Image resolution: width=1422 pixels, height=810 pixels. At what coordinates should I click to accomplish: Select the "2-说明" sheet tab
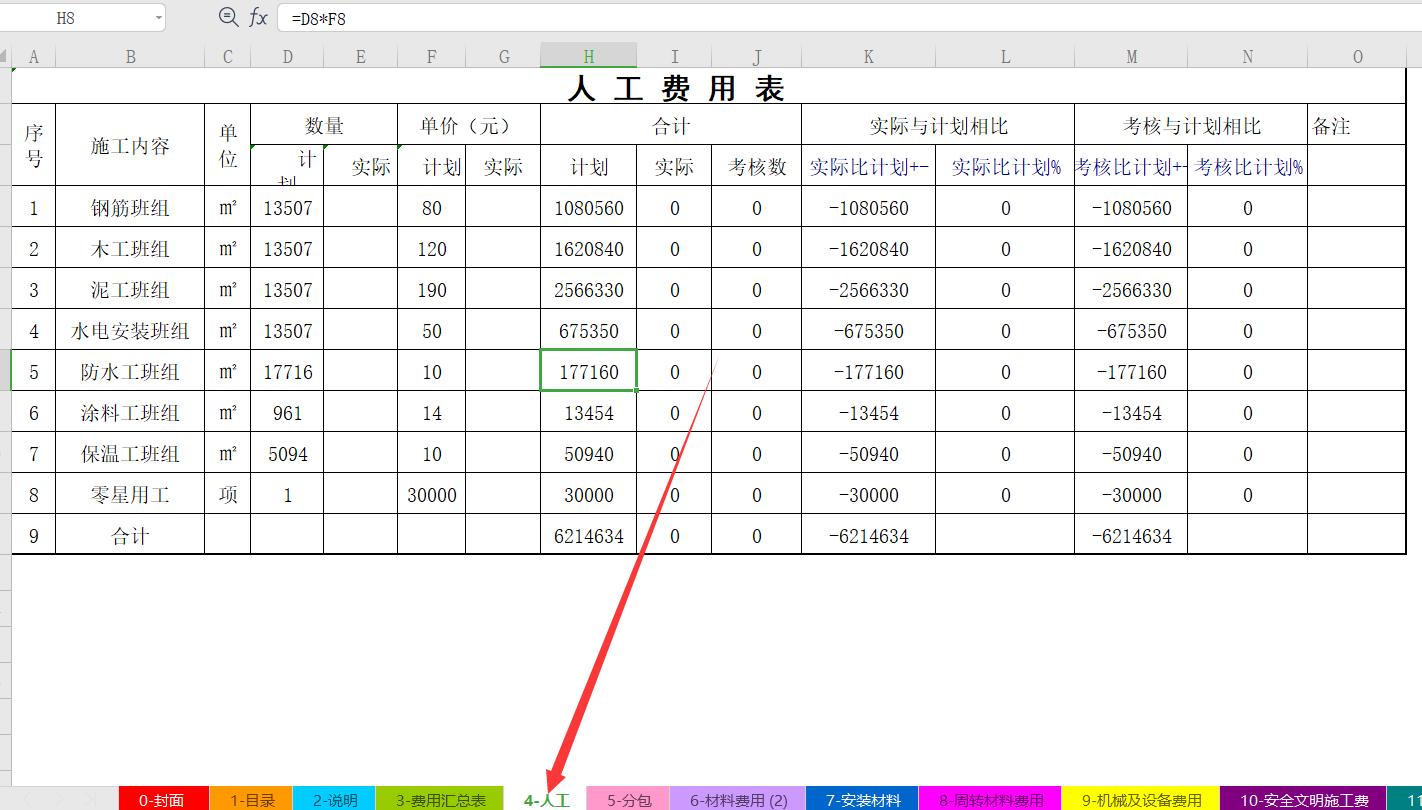(x=330, y=799)
